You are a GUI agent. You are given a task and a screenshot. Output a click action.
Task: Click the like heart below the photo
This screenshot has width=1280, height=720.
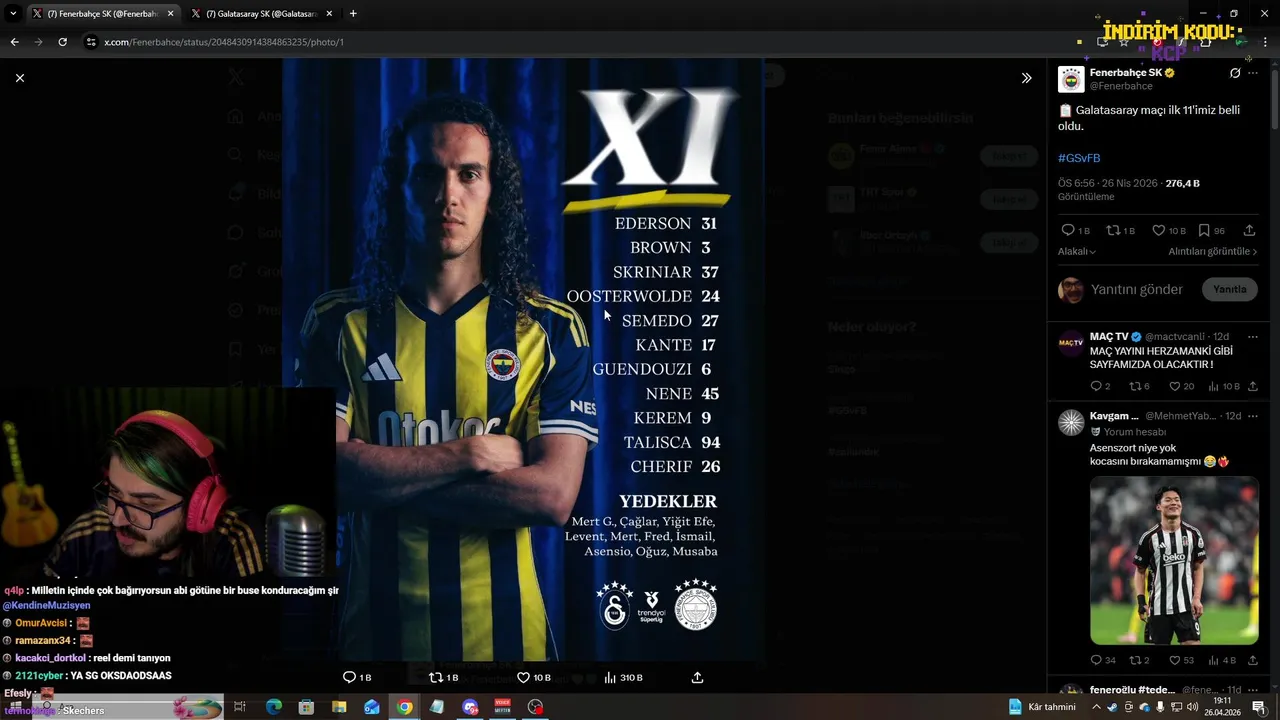click(x=523, y=677)
